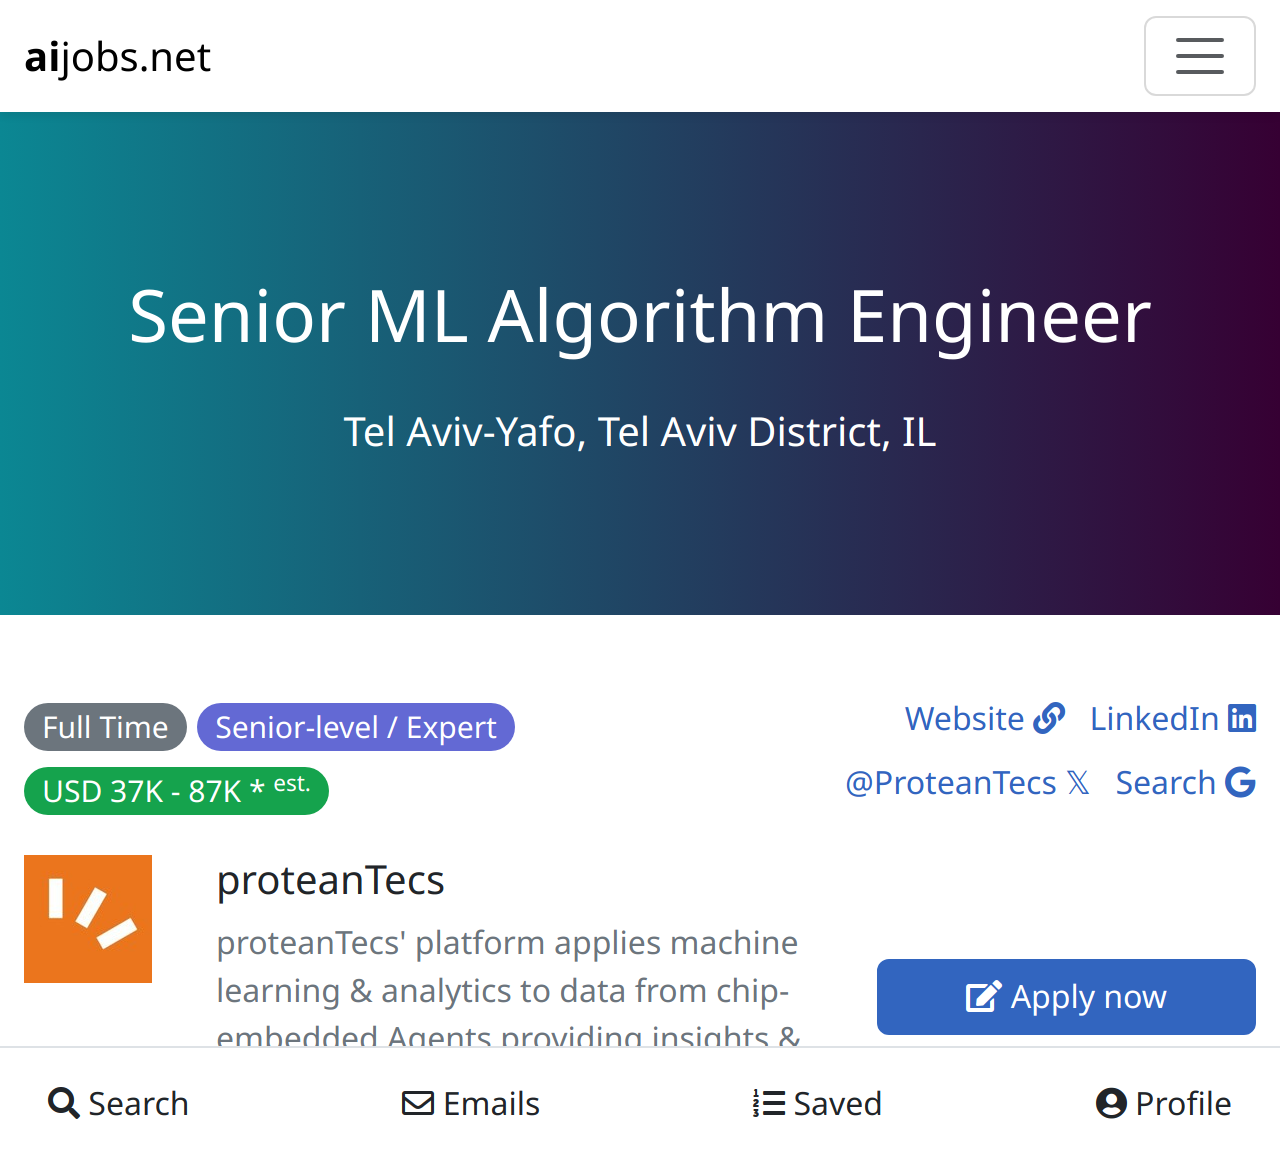Switch to the Emails tab

(471, 1103)
